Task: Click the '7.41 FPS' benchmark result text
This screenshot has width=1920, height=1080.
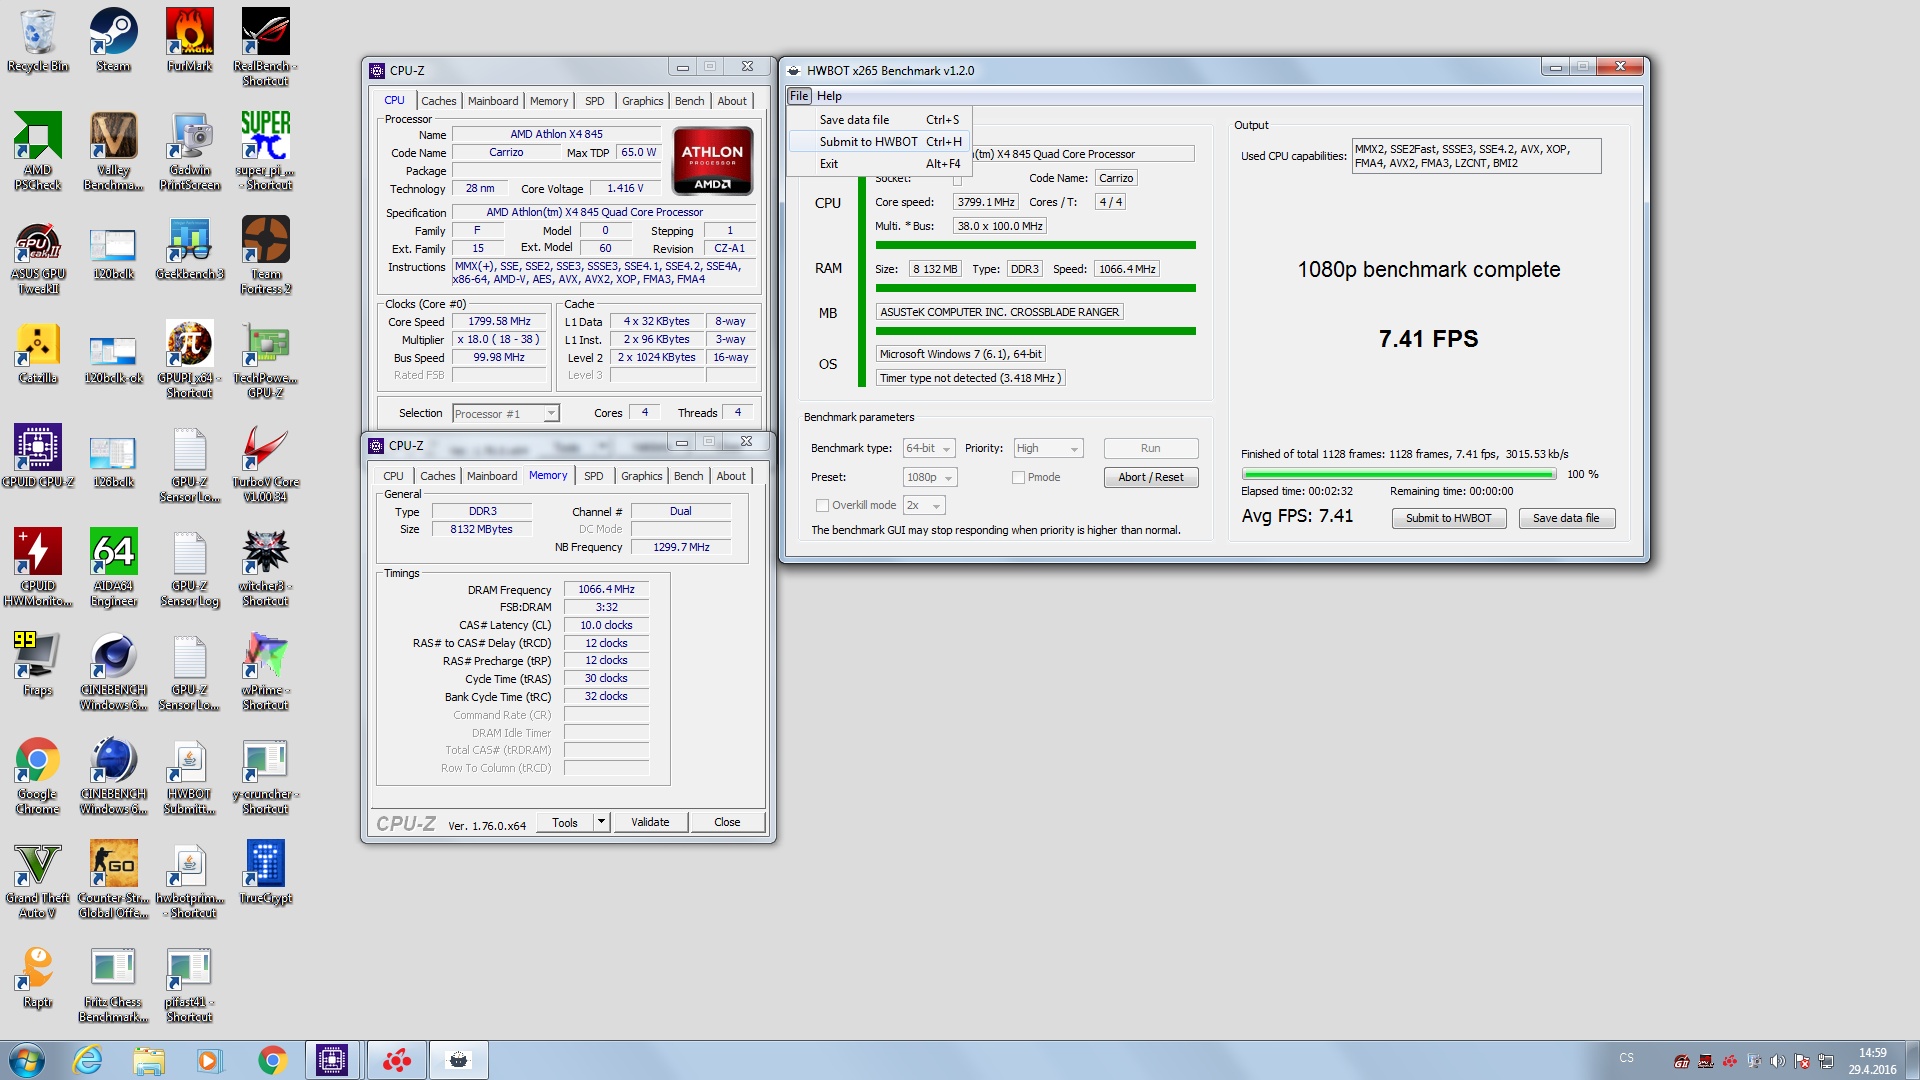Action: (1428, 339)
